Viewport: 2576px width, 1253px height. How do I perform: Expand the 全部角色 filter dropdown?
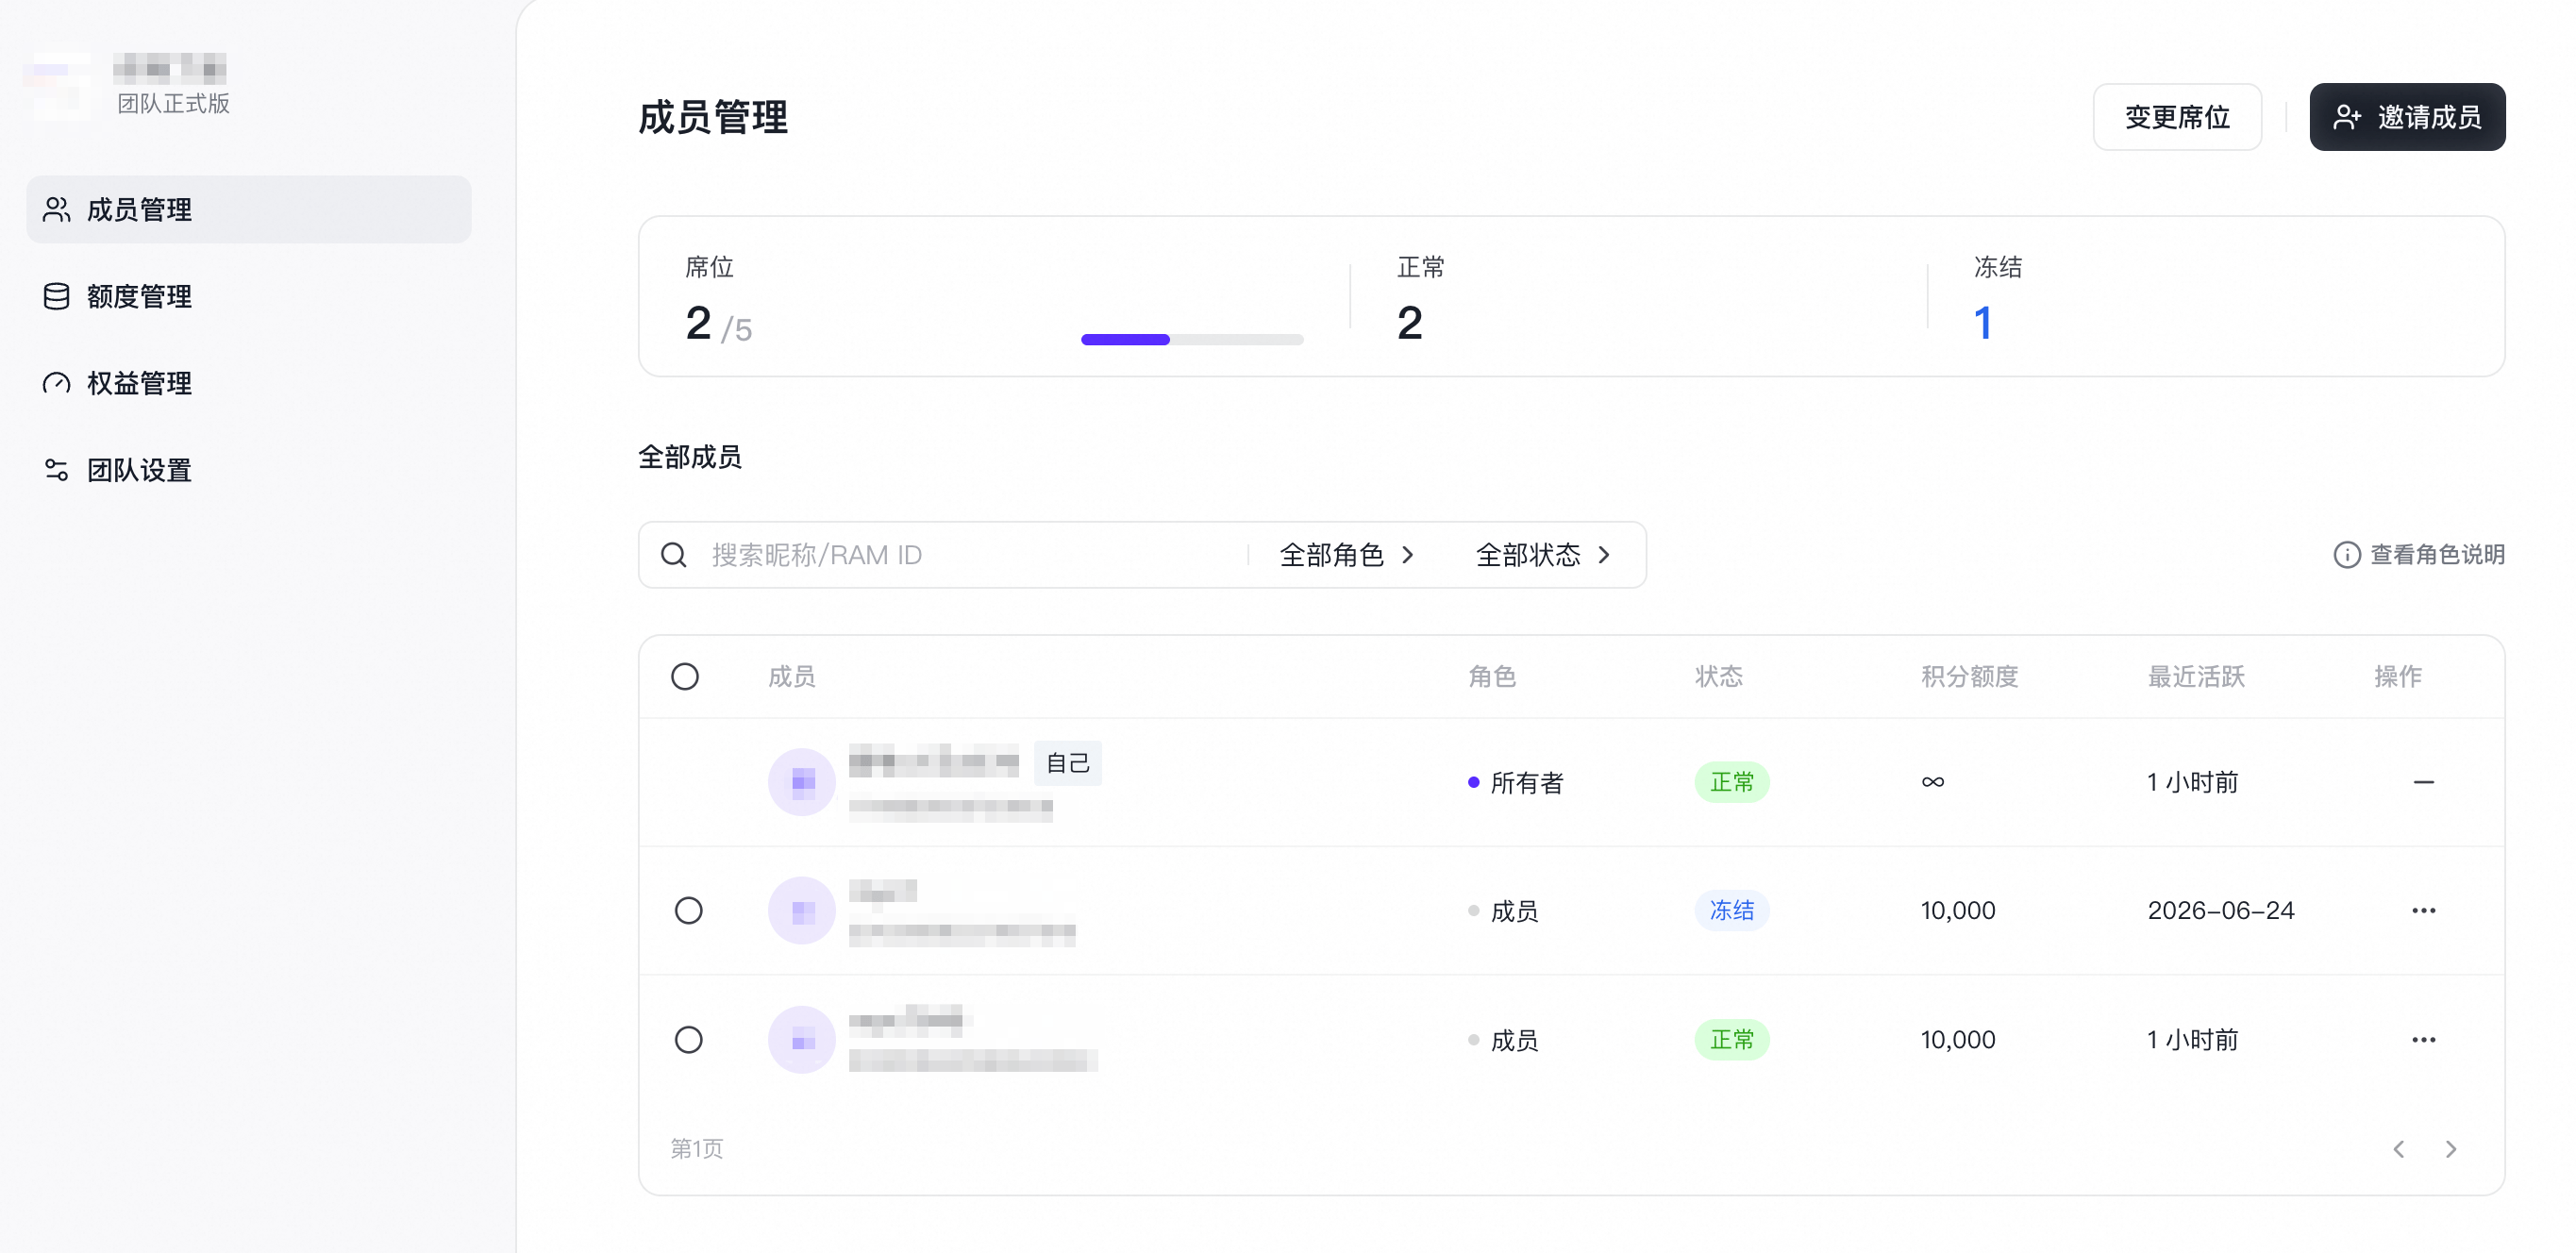pyautogui.click(x=1346, y=555)
